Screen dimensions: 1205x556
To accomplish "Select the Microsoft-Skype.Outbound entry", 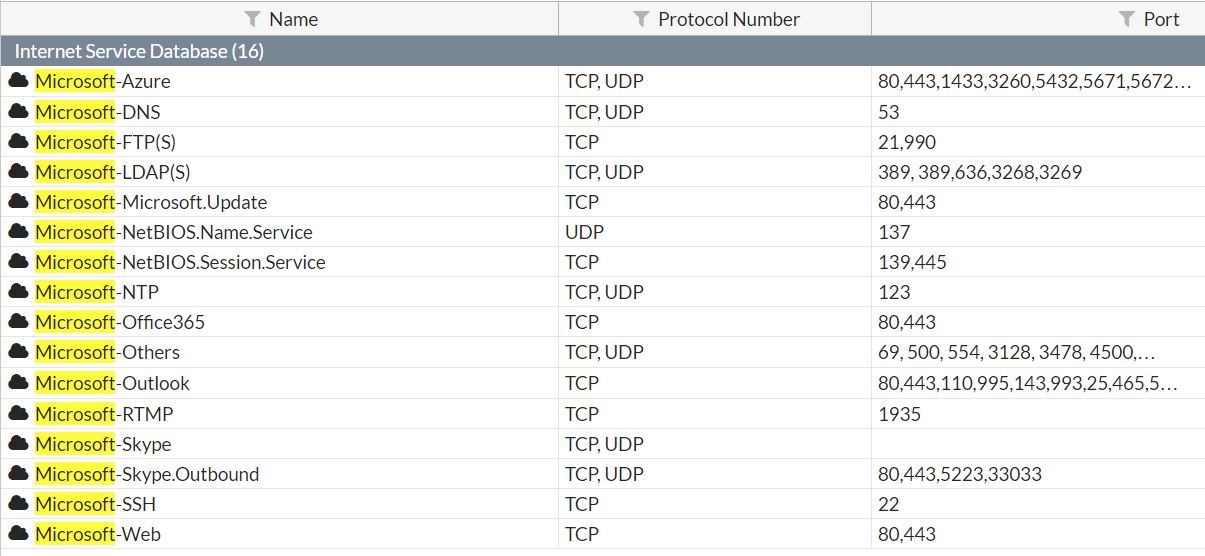I will point(602,473).
